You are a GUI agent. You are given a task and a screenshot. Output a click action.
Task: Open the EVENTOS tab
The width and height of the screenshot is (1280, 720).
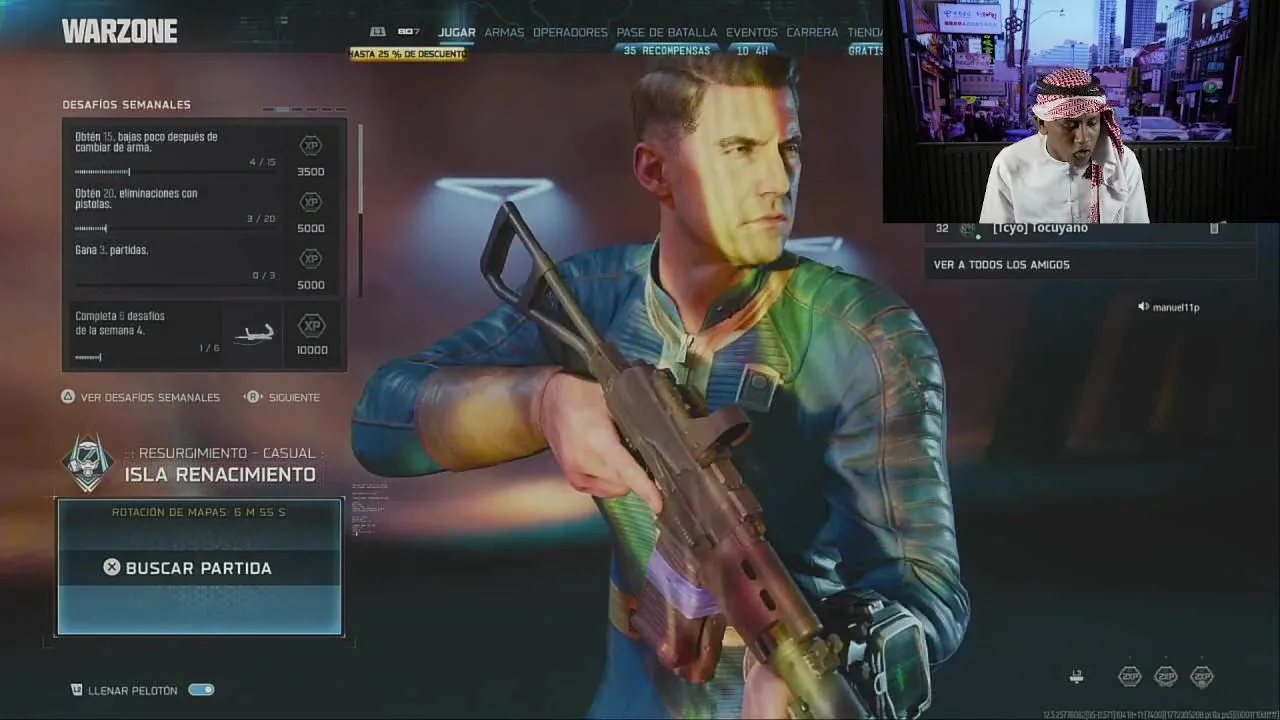(751, 32)
